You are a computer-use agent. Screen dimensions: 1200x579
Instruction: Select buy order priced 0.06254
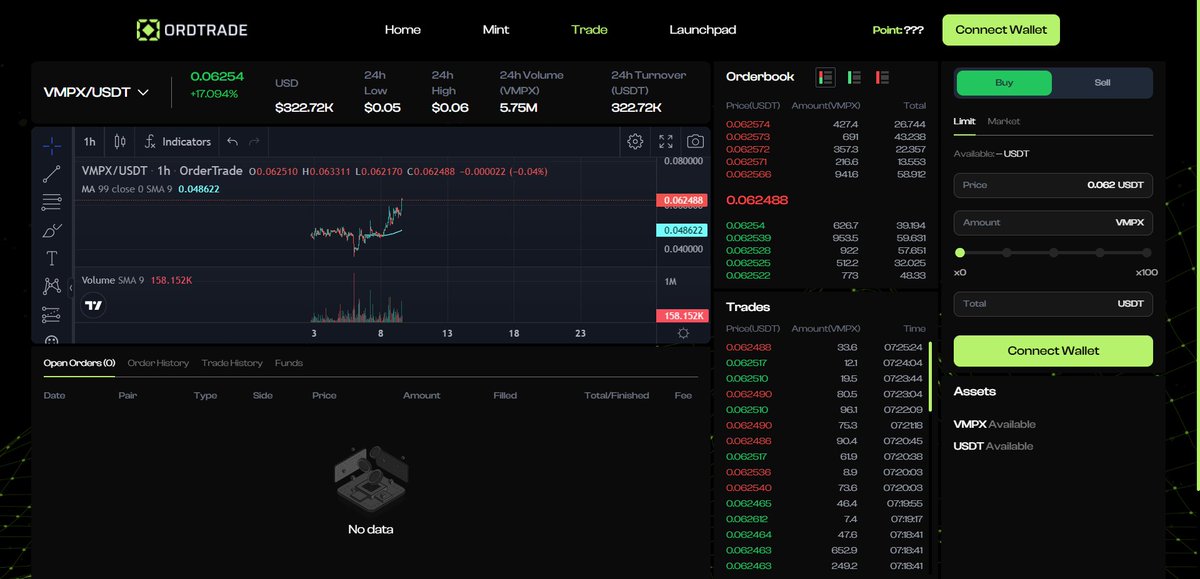pos(826,226)
